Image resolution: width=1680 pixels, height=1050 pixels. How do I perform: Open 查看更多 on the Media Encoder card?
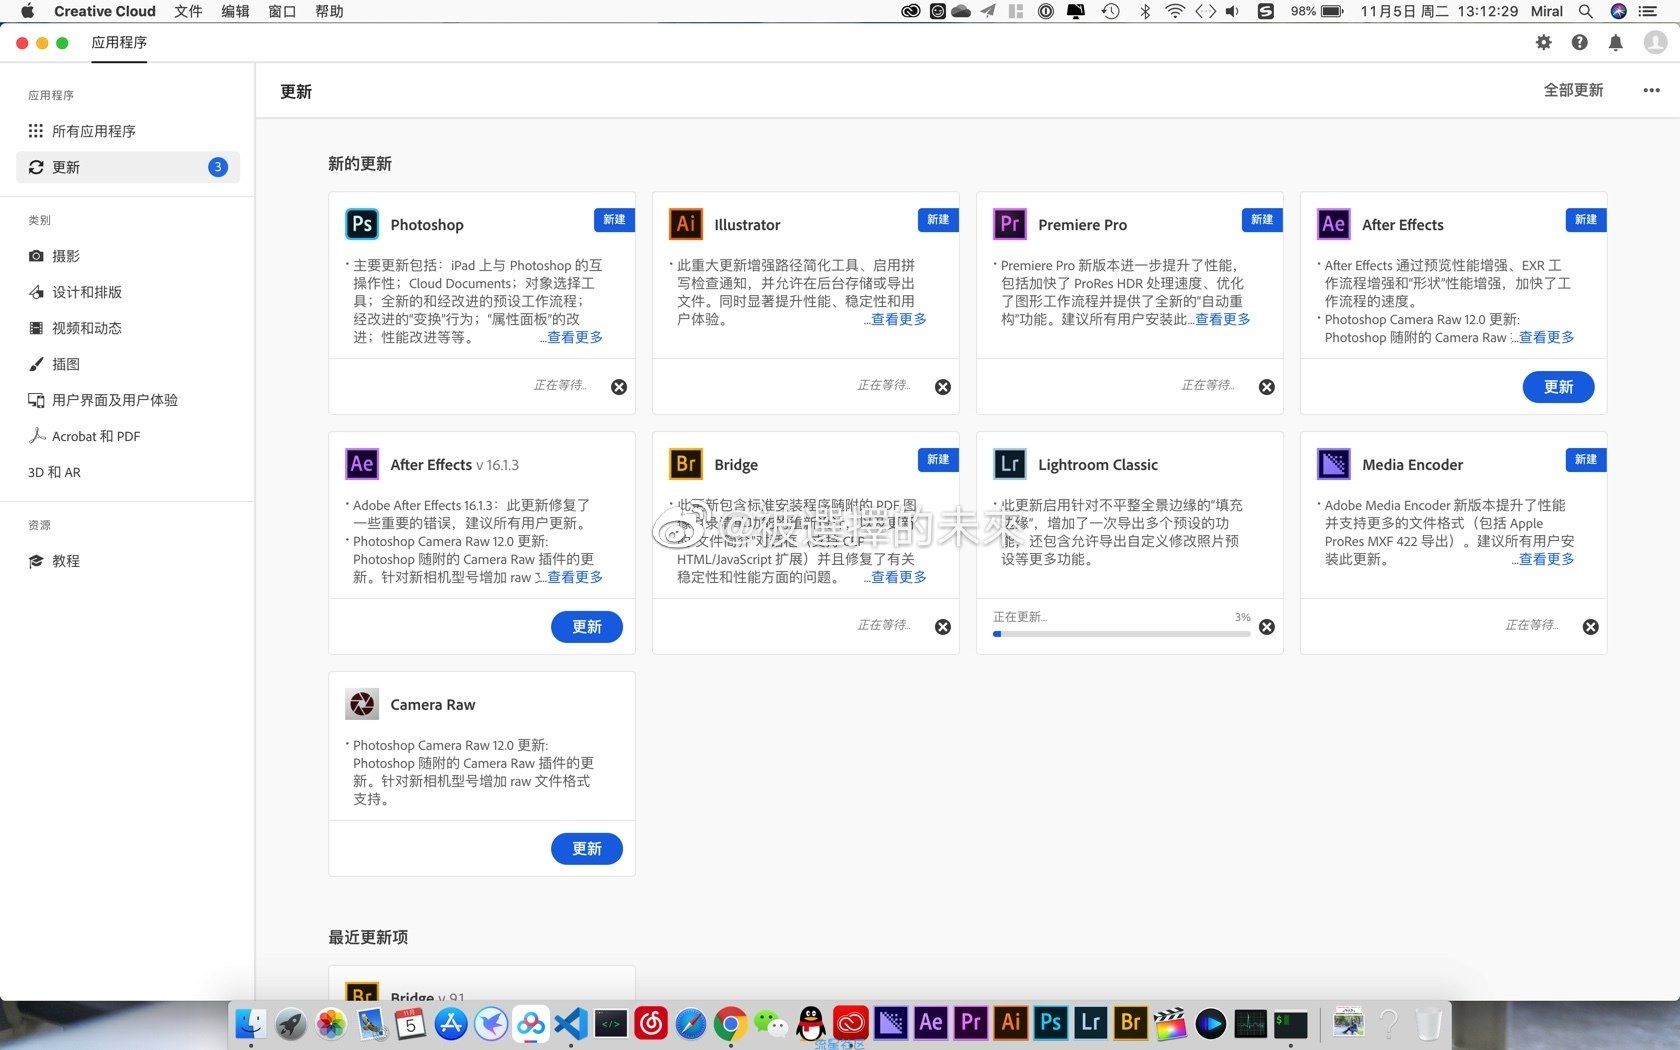[1547, 559]
